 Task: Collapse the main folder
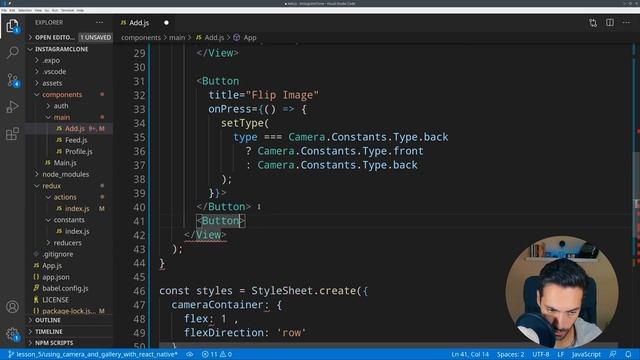tap(70, 117)
